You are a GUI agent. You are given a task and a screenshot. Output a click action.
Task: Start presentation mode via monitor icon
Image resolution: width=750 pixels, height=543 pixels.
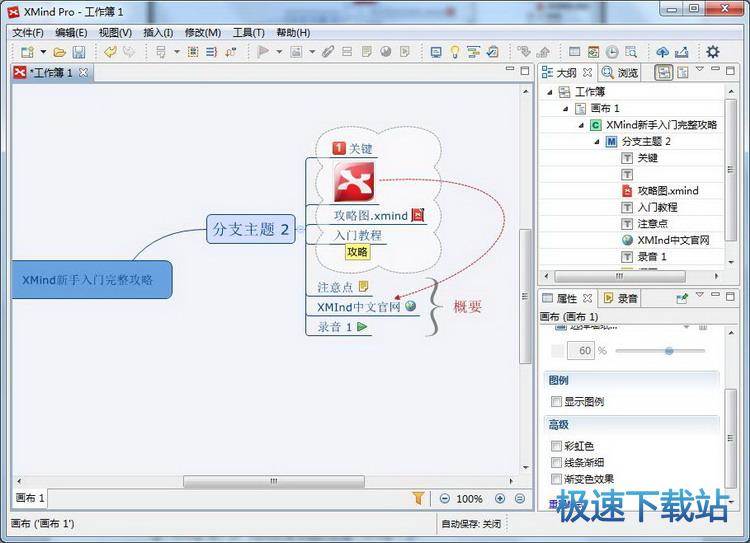coord(436,52)
